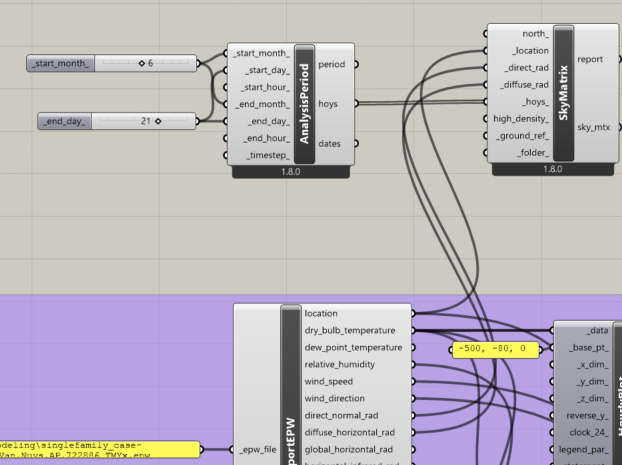
Task: Click the _ground_ref_ input of SkyMatrix
Action: [522, 136]
